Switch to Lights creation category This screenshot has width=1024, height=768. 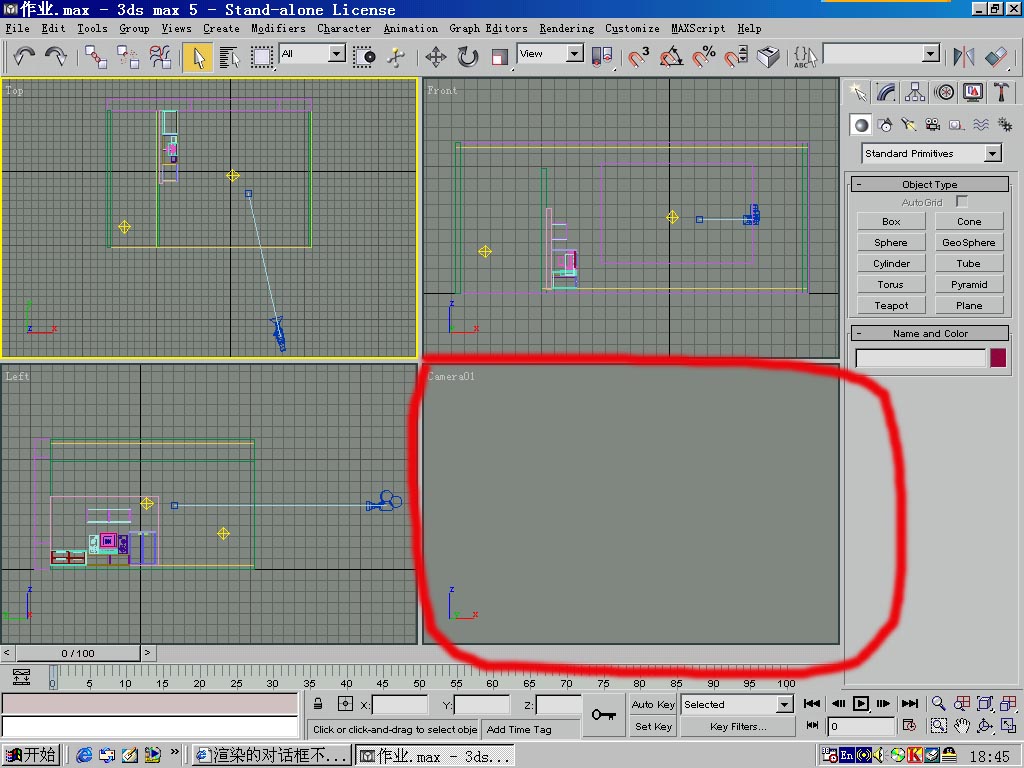(909, 125)
